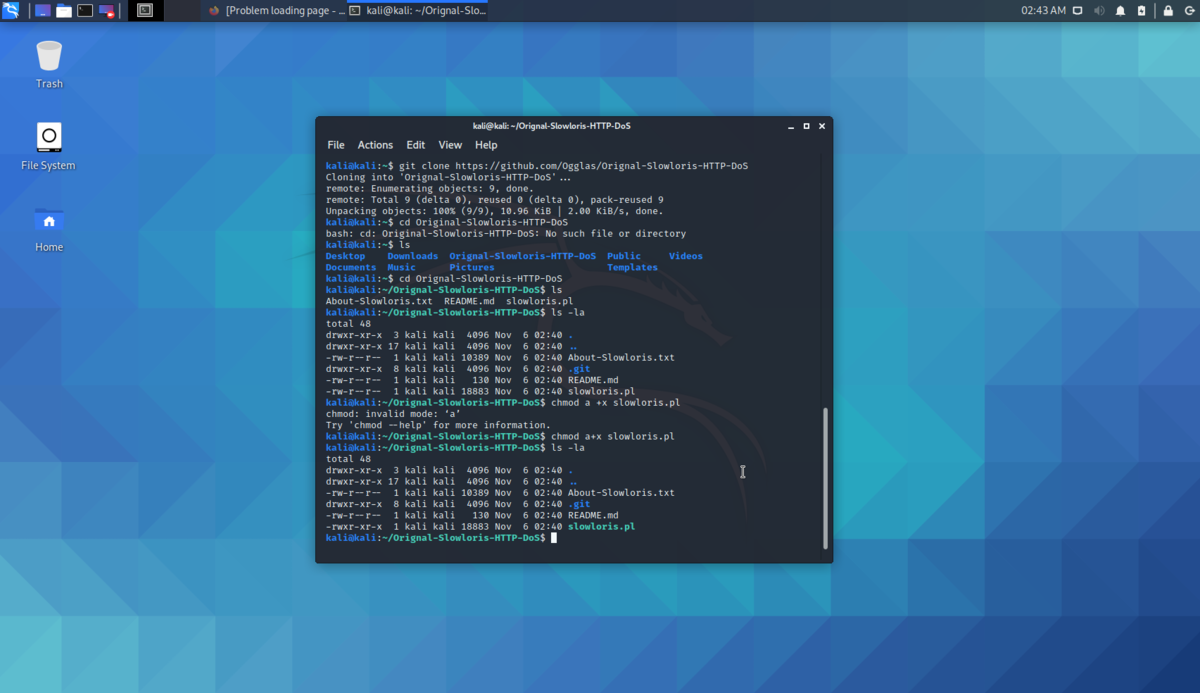Click Videos in the ls output
This screenshot has height=693, width=1200.
686,256
